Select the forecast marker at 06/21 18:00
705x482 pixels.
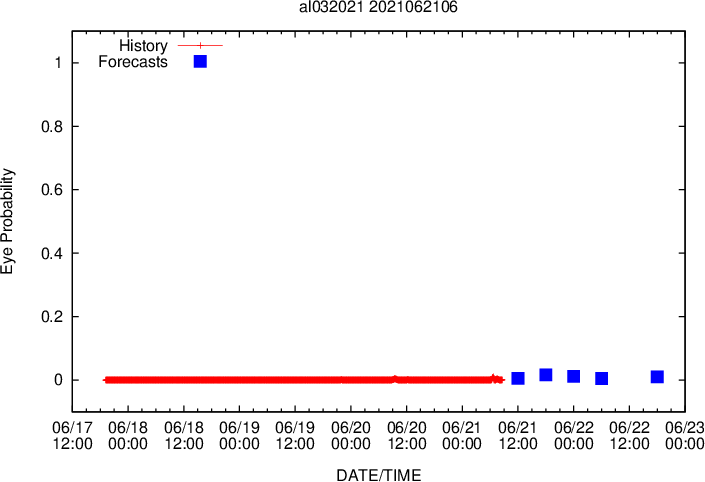[546, 375]
